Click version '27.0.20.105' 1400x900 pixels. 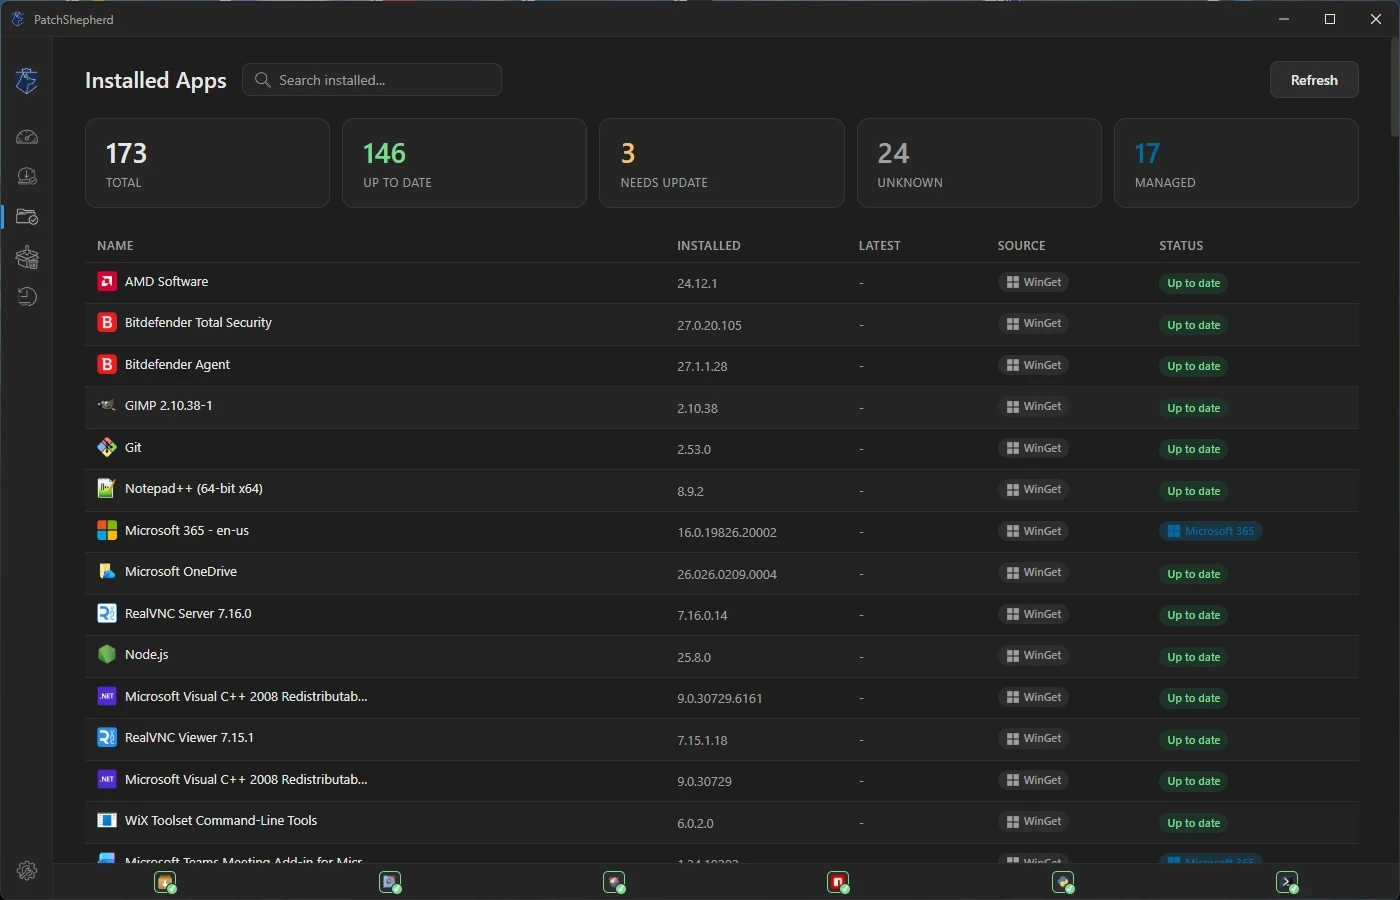click(709, 326)
